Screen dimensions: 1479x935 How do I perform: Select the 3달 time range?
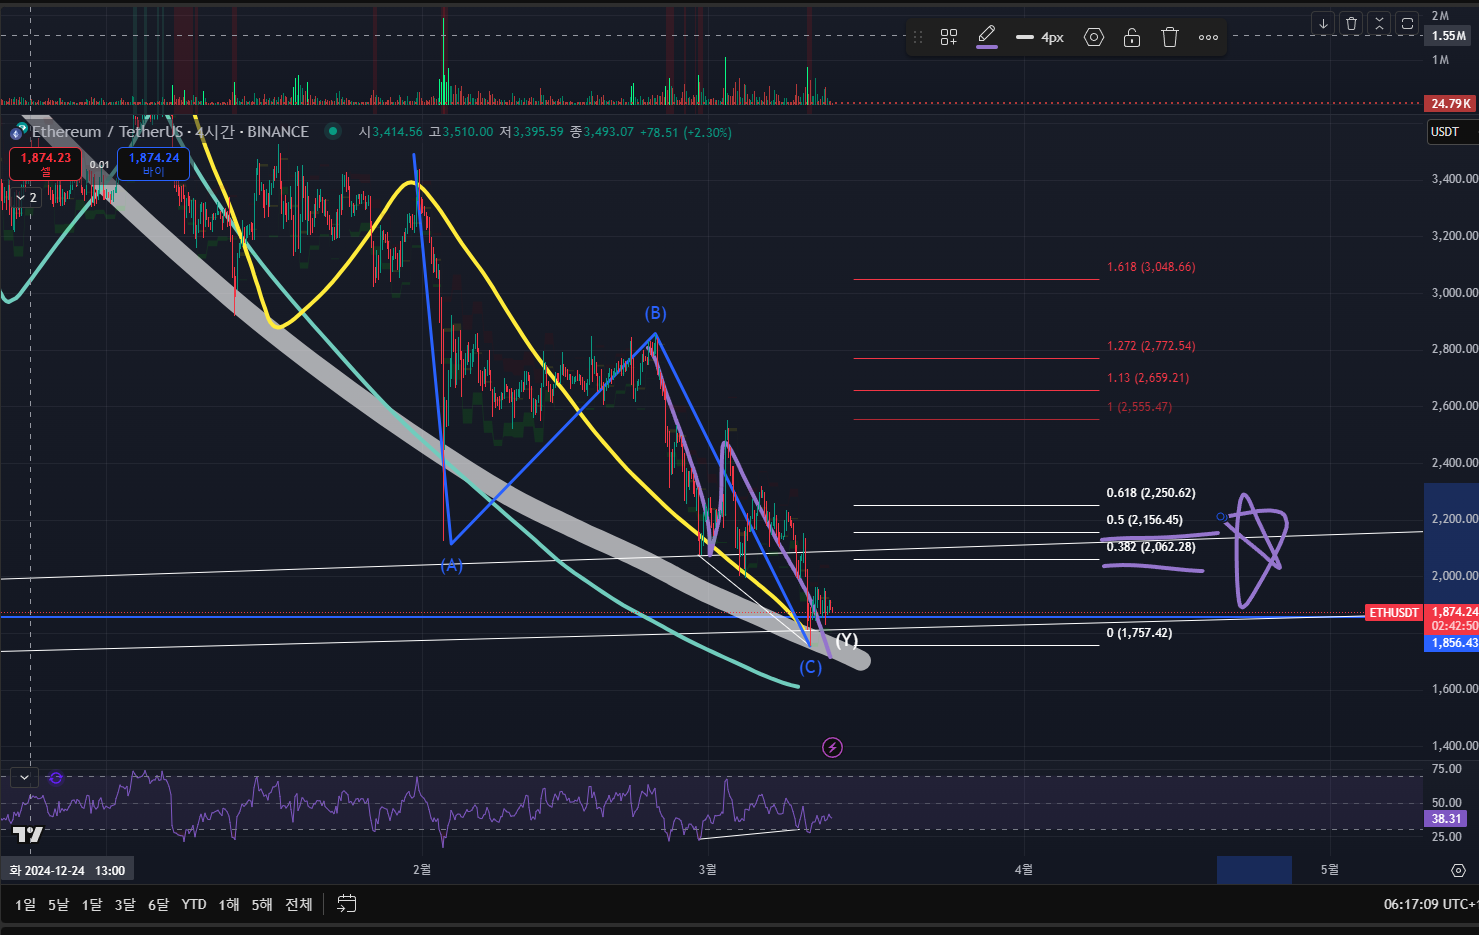(x=124, y=904)
